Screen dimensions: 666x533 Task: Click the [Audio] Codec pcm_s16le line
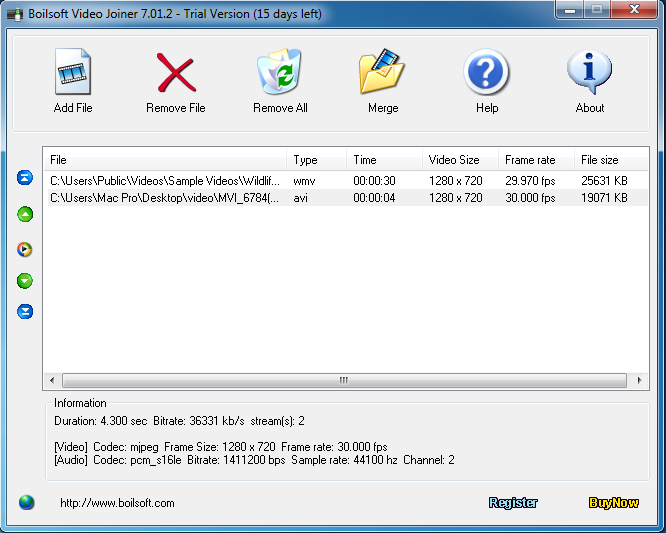click(254, 460)
